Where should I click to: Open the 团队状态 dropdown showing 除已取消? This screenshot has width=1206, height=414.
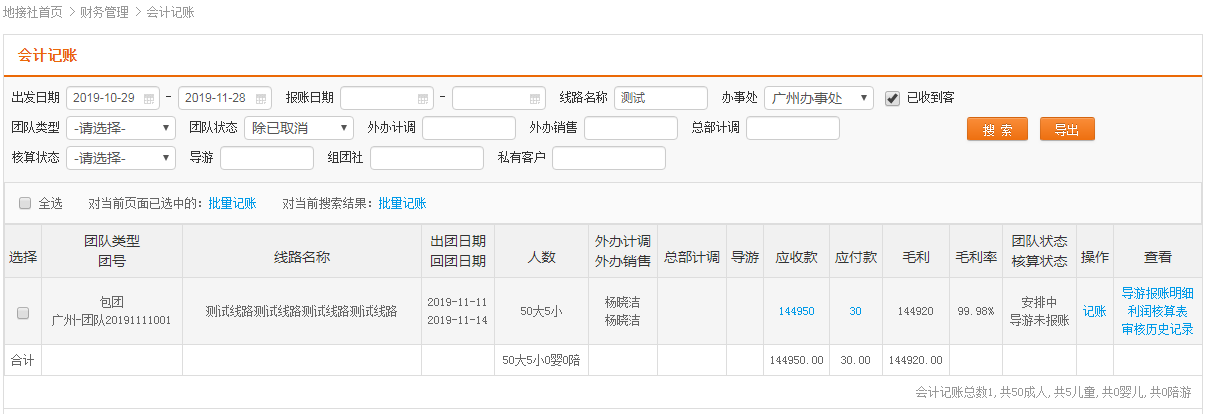[300, 128]
